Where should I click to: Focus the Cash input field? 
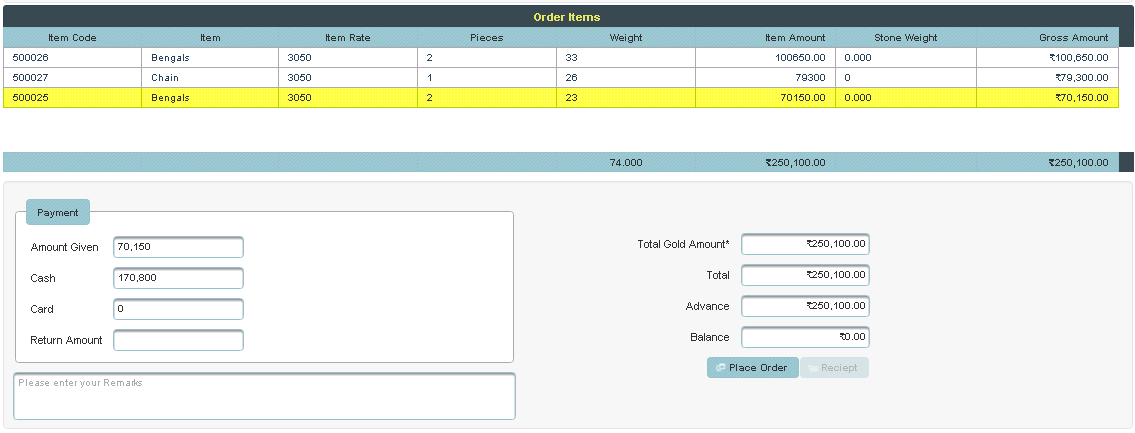tap(178, 278)
